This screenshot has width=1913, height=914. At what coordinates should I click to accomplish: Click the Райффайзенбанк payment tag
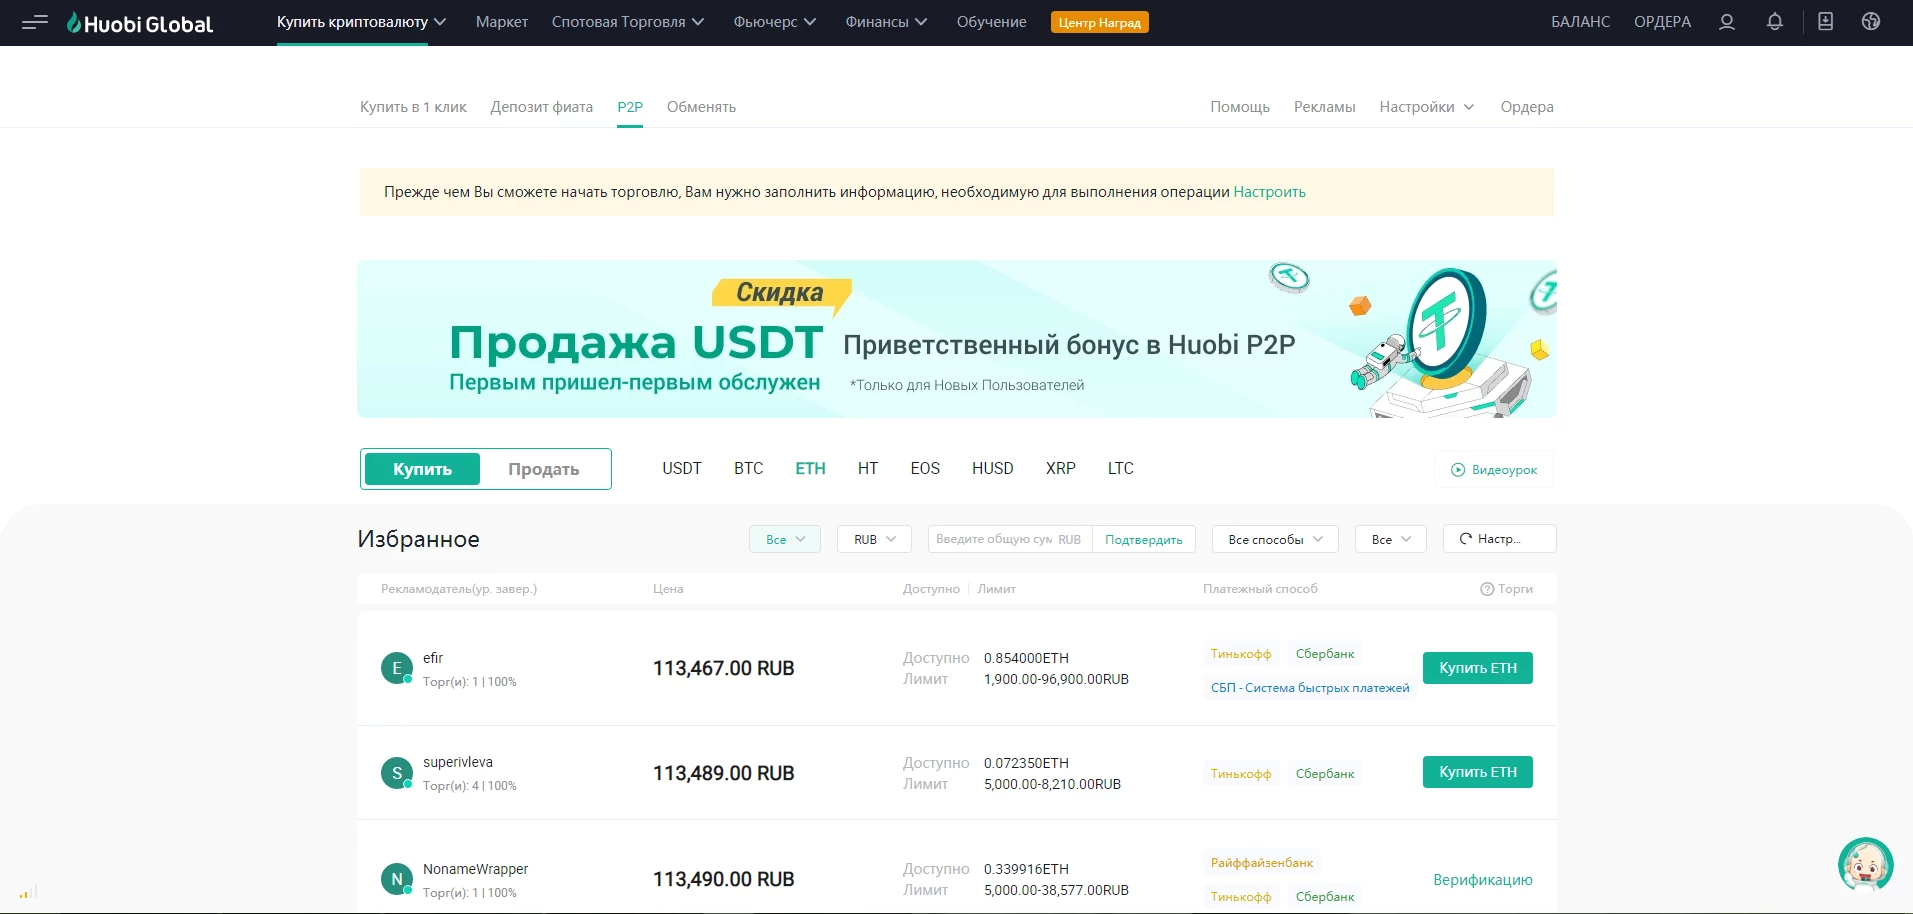pyautogui.click(x=1262, y=863)
